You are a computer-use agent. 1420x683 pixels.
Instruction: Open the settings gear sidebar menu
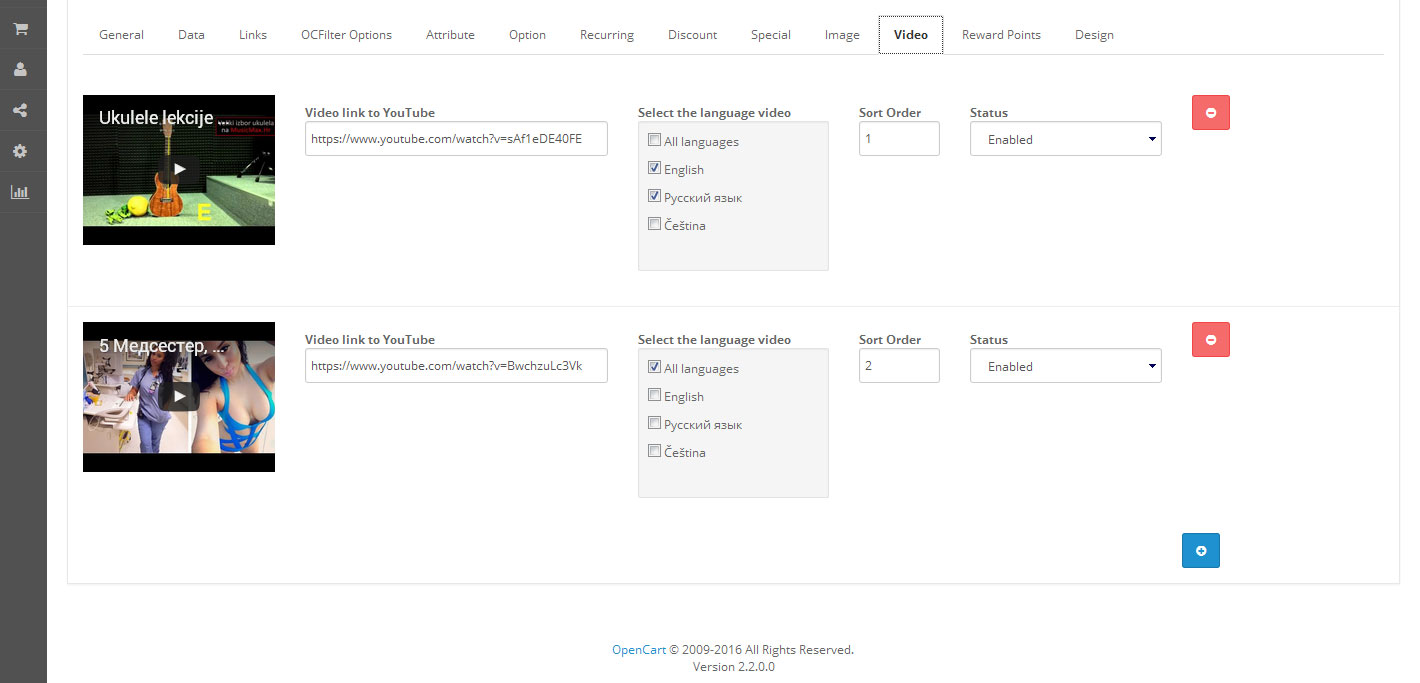(20, 151)
